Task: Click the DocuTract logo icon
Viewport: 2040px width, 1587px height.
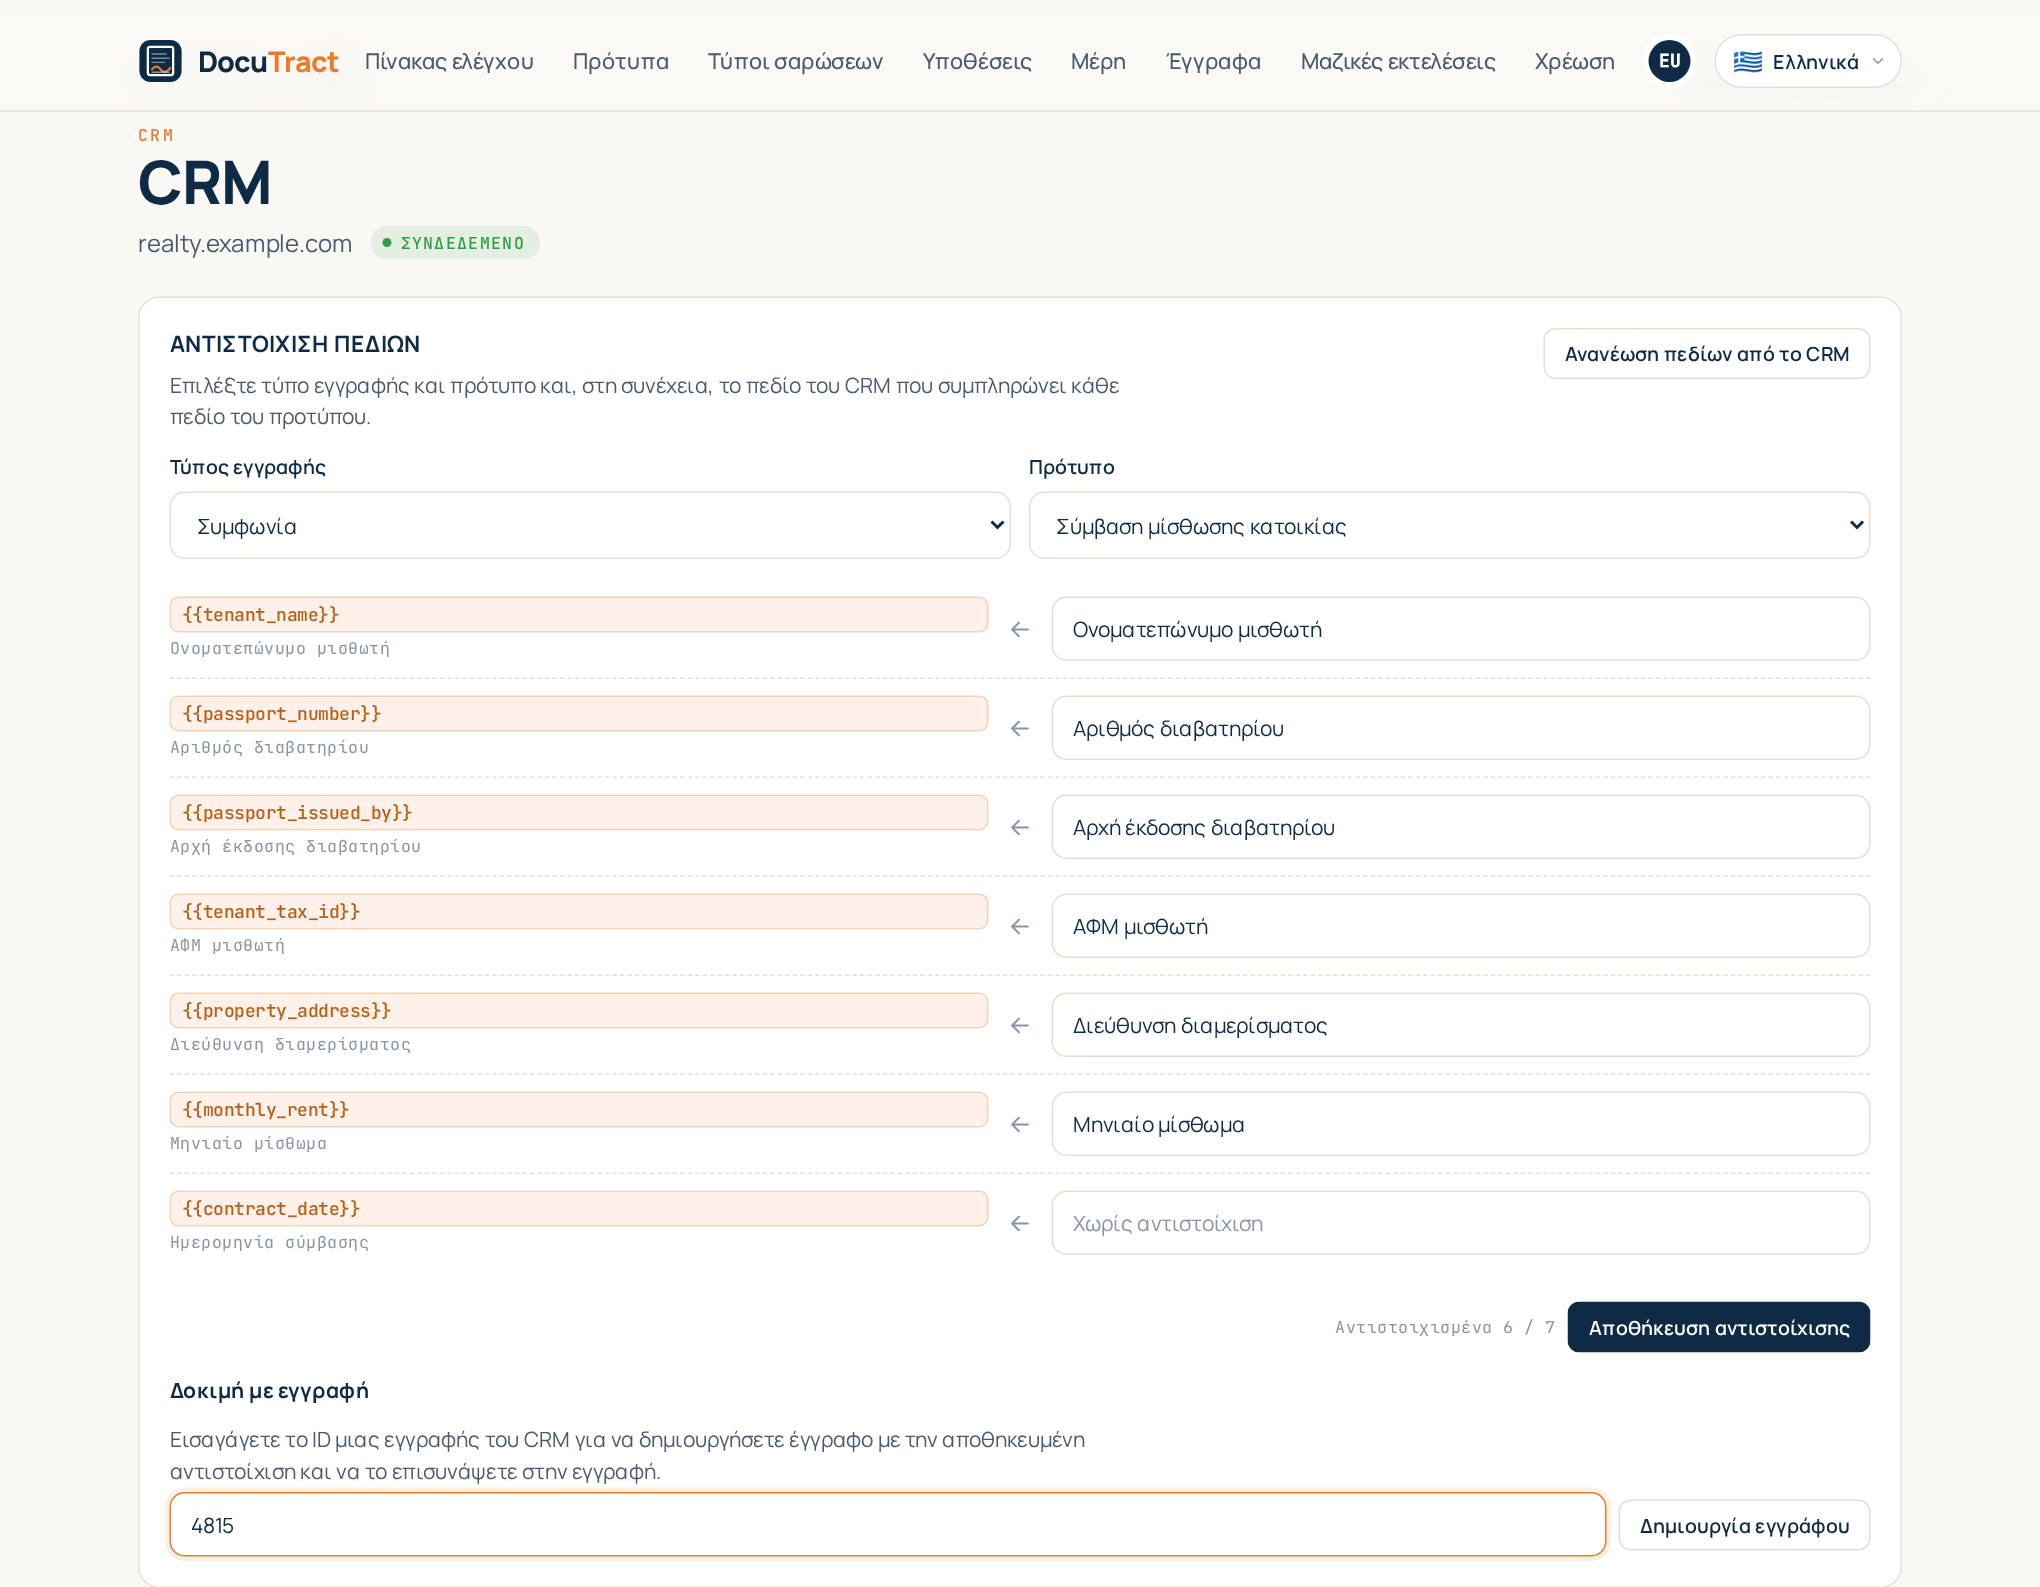Action: 160,61
